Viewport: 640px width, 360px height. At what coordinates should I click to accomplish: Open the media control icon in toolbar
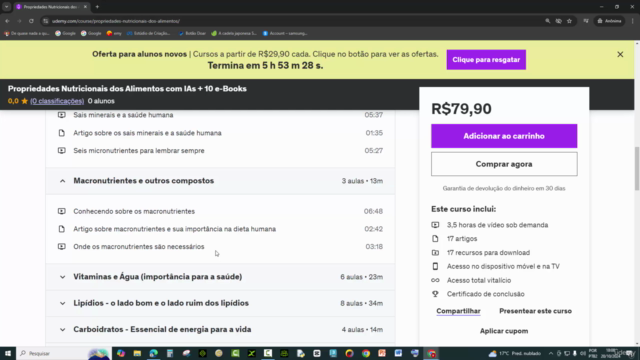tap(586, 21)
